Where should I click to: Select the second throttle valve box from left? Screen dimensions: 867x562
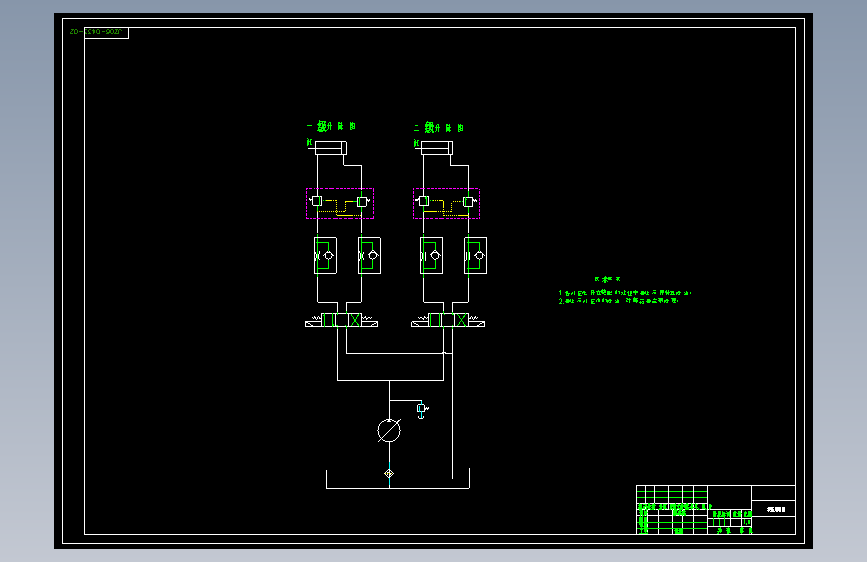coord(369,256)
